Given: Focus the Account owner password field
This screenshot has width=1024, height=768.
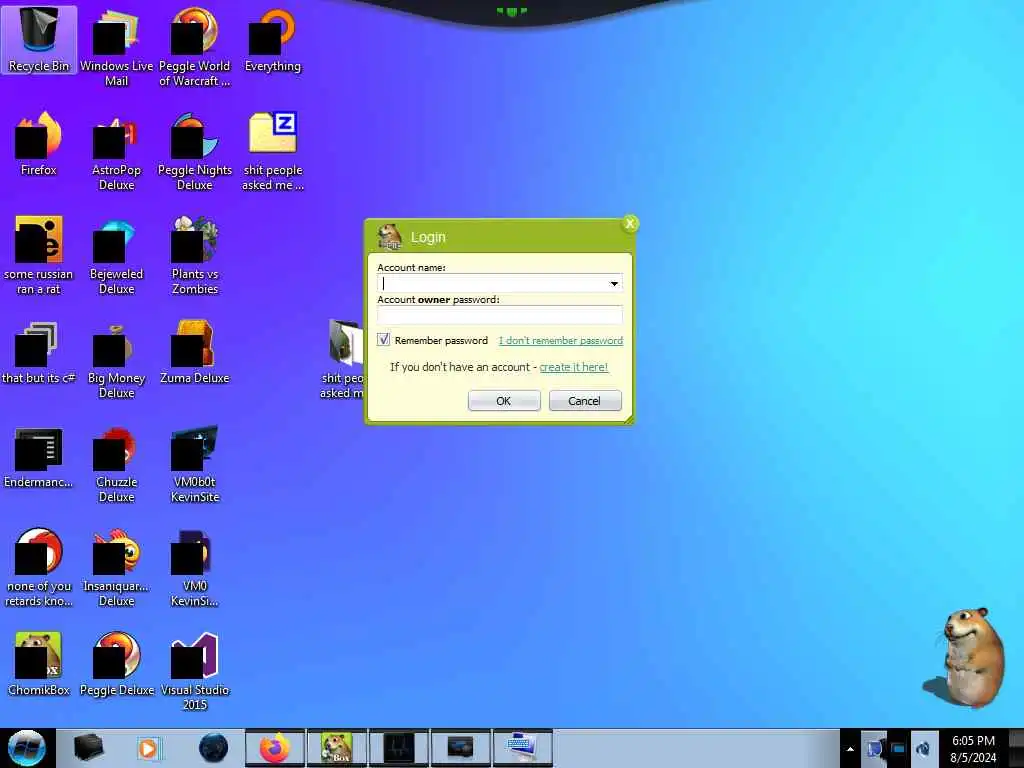Looking at the screenshot, I should (x=500, y=315).
